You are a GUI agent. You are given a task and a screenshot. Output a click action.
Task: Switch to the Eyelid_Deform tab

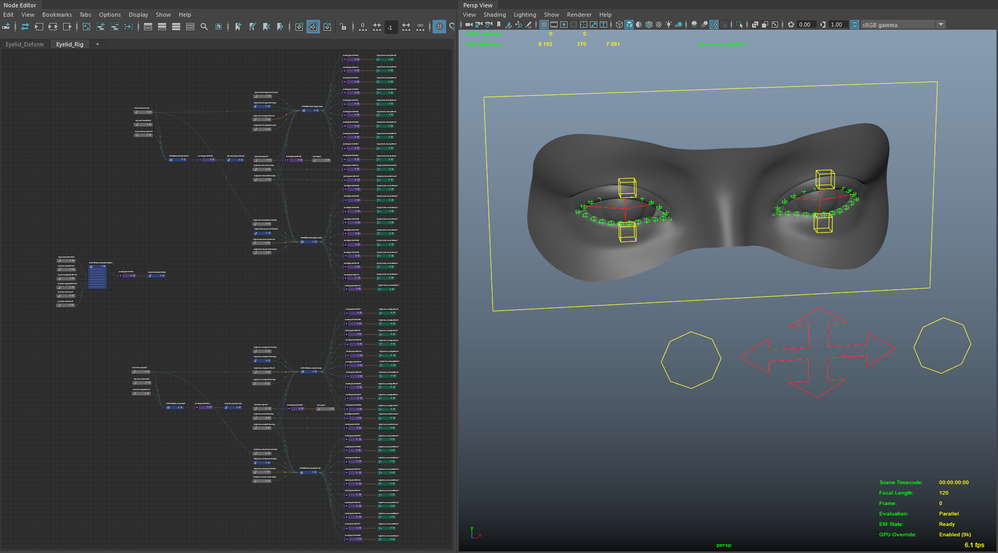coord(25,44)
